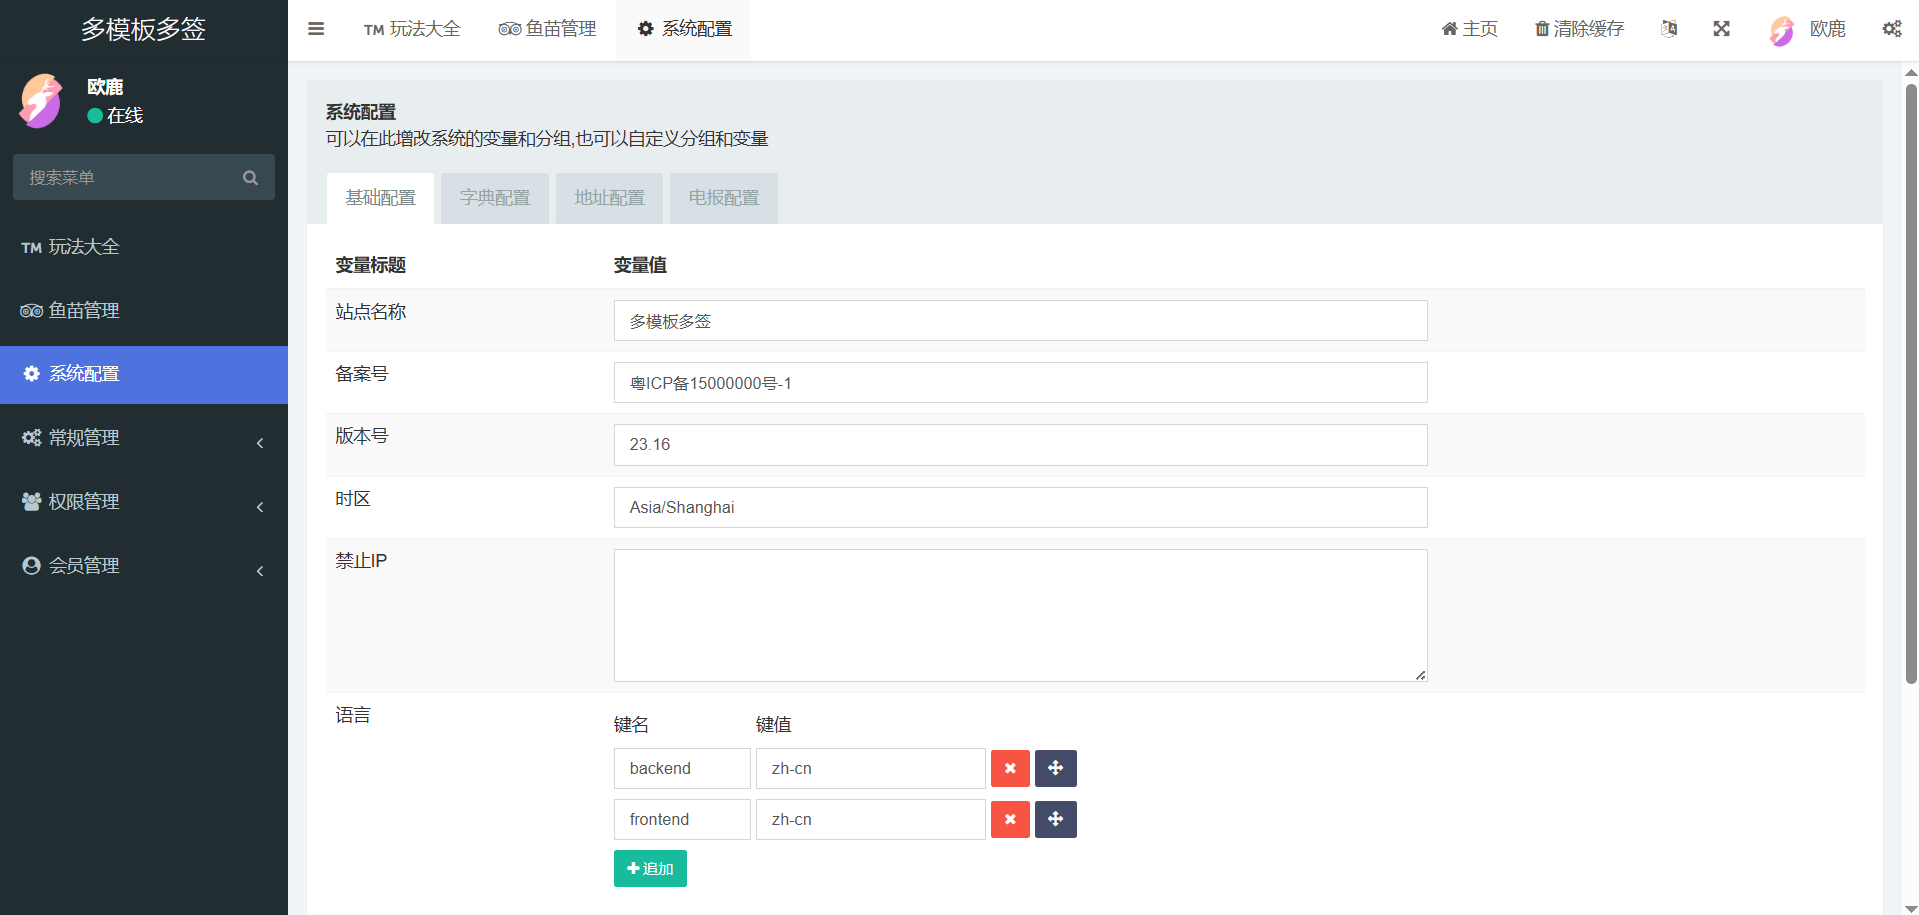Expand the 会员管理 sidebar menu

click(x=144, y=566)
